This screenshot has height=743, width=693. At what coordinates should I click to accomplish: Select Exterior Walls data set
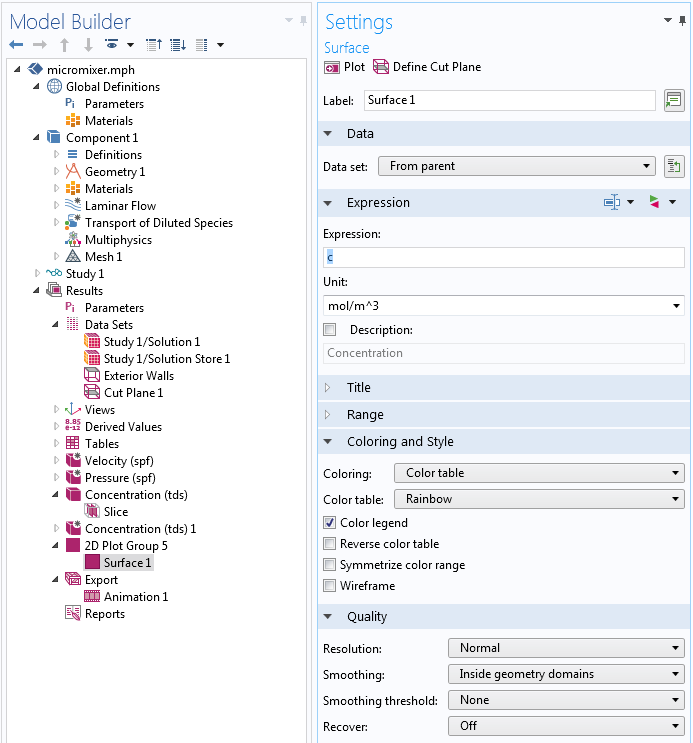pyautogui.click(x=139, y=376)
